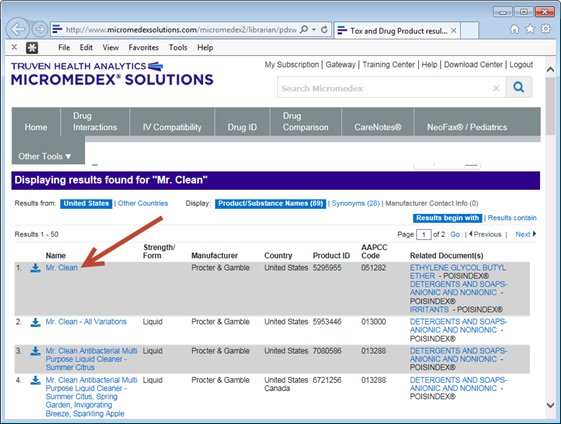Open Training Center link
The height and width of the screenshot is (424, 561).
tap(389, 64)
